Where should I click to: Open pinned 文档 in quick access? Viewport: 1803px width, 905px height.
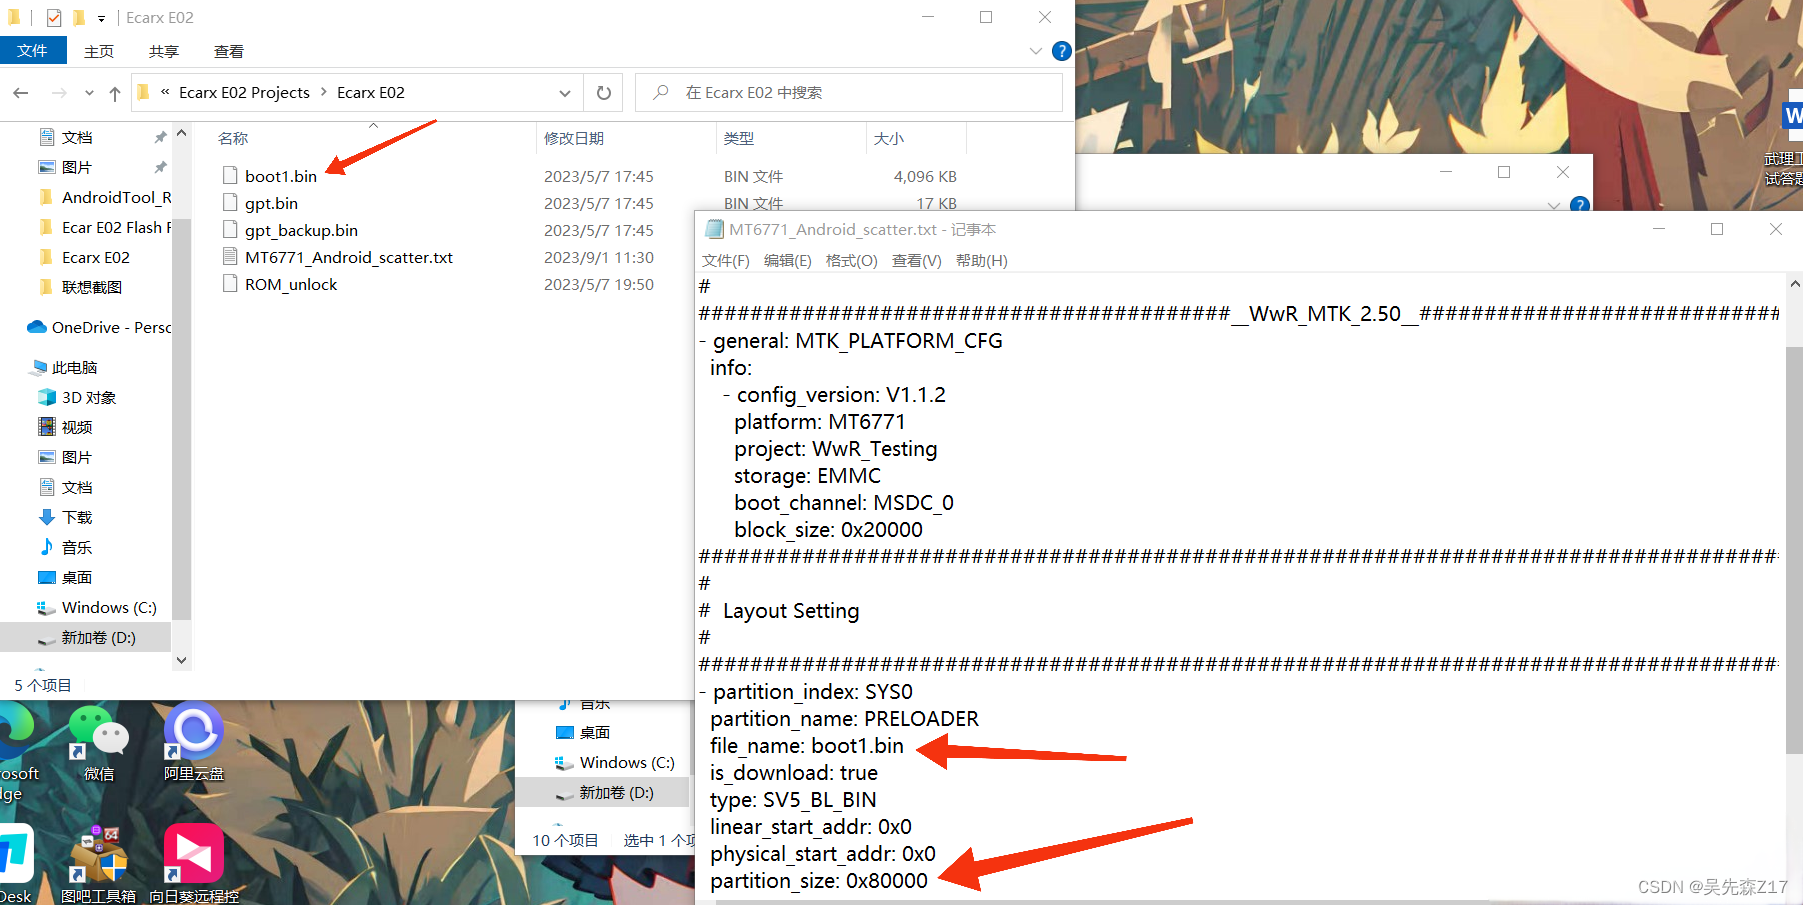[77, 138]
